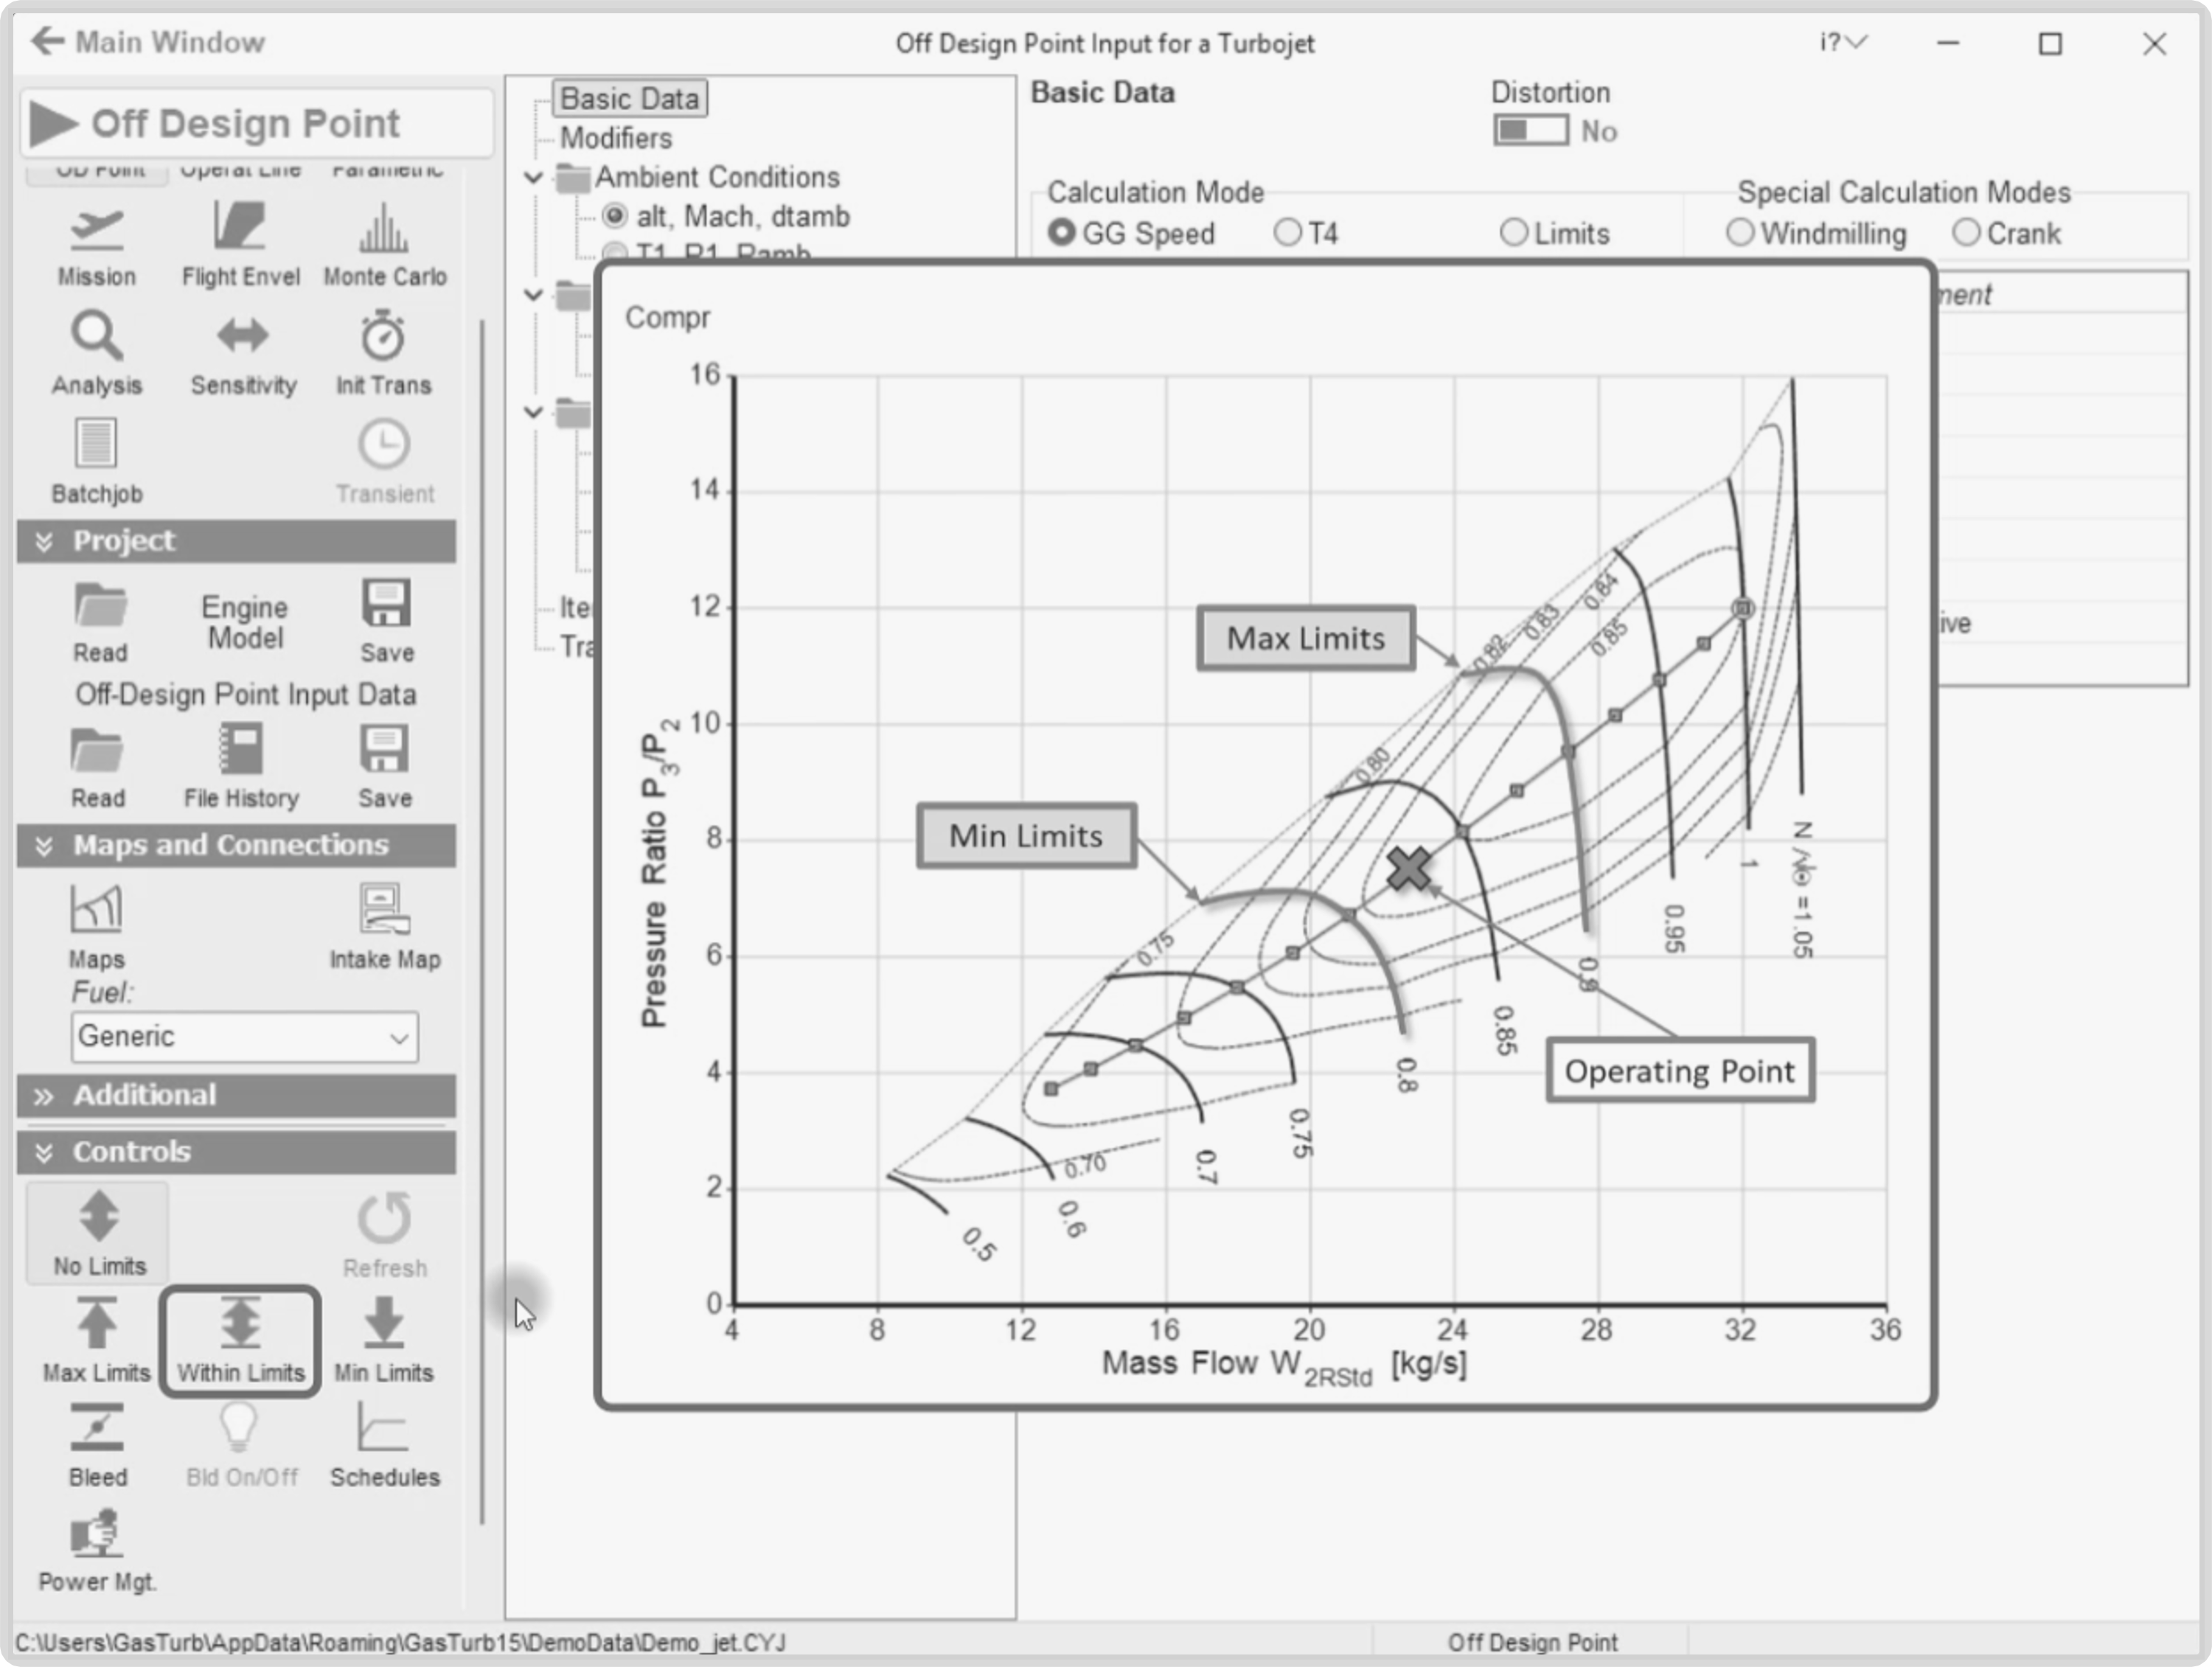Open the Intake Map tool

pyautogui.click(x=384, y=927)
